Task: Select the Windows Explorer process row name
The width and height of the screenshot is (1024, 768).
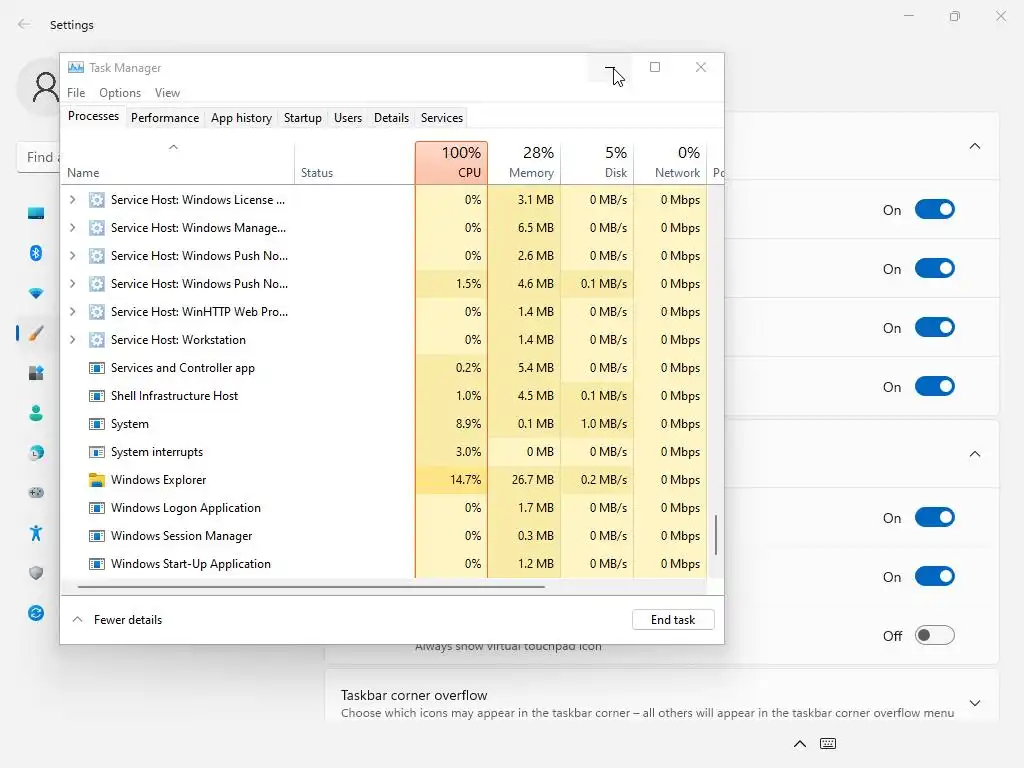Action: (159, 480)
